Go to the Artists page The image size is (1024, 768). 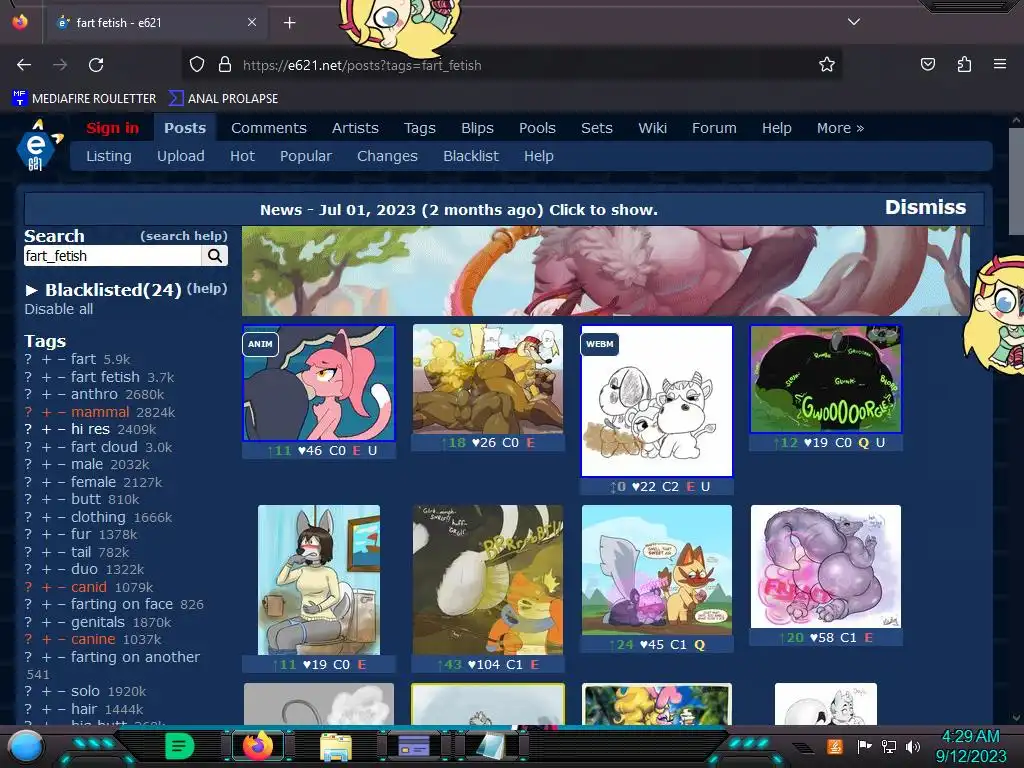tap(355, 128)
